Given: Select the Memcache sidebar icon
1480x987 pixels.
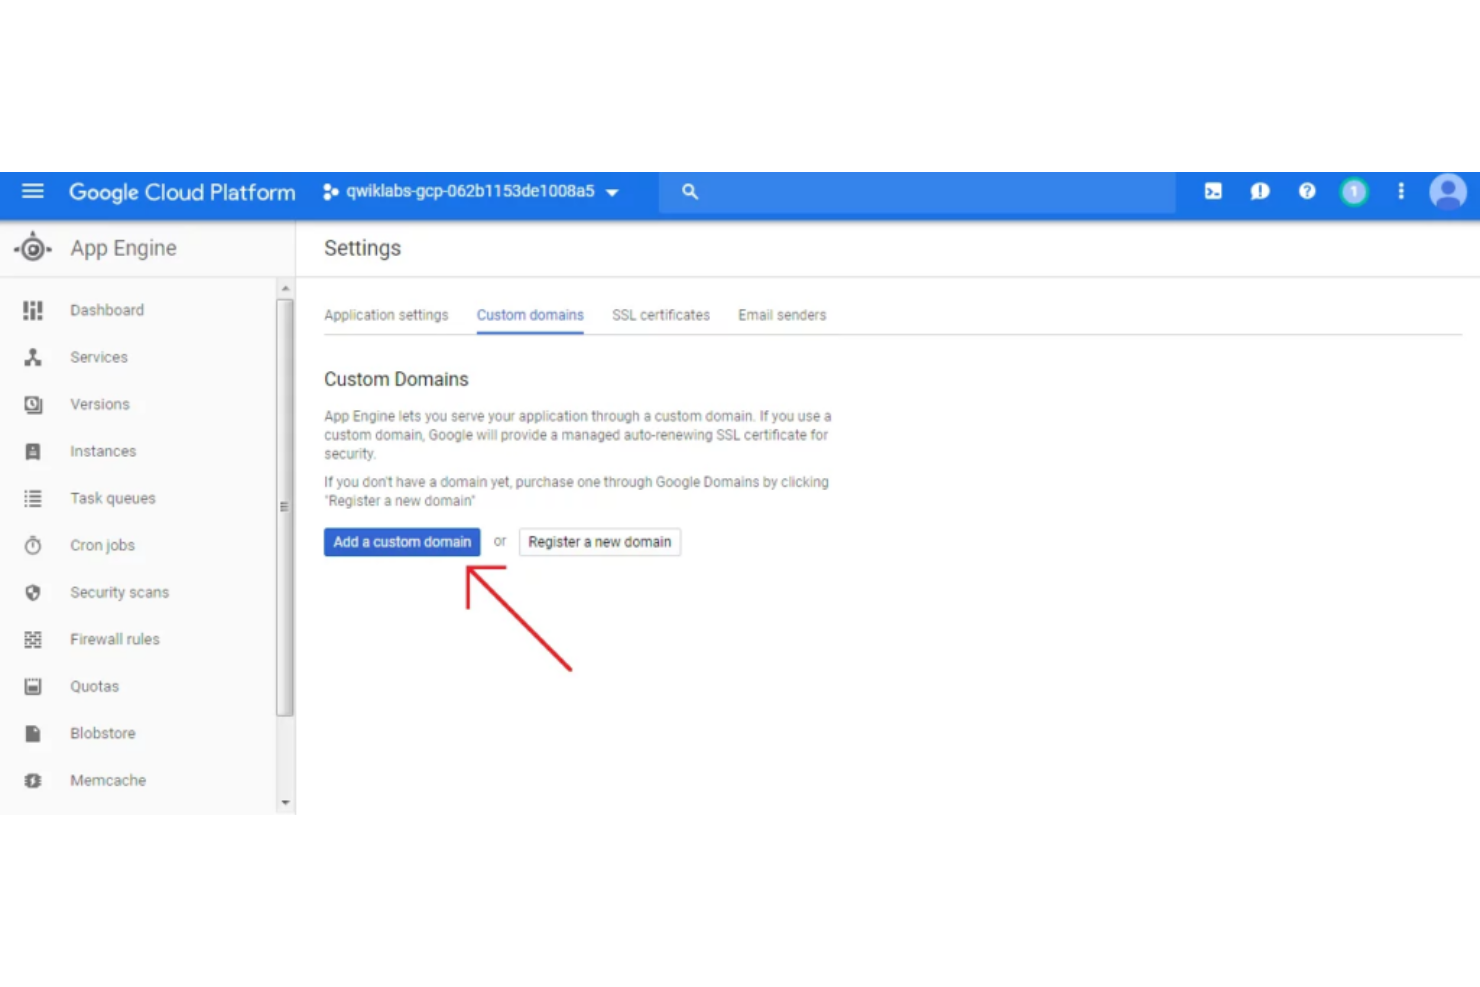Looking at the screenshot, I should [x=33, y=780].
